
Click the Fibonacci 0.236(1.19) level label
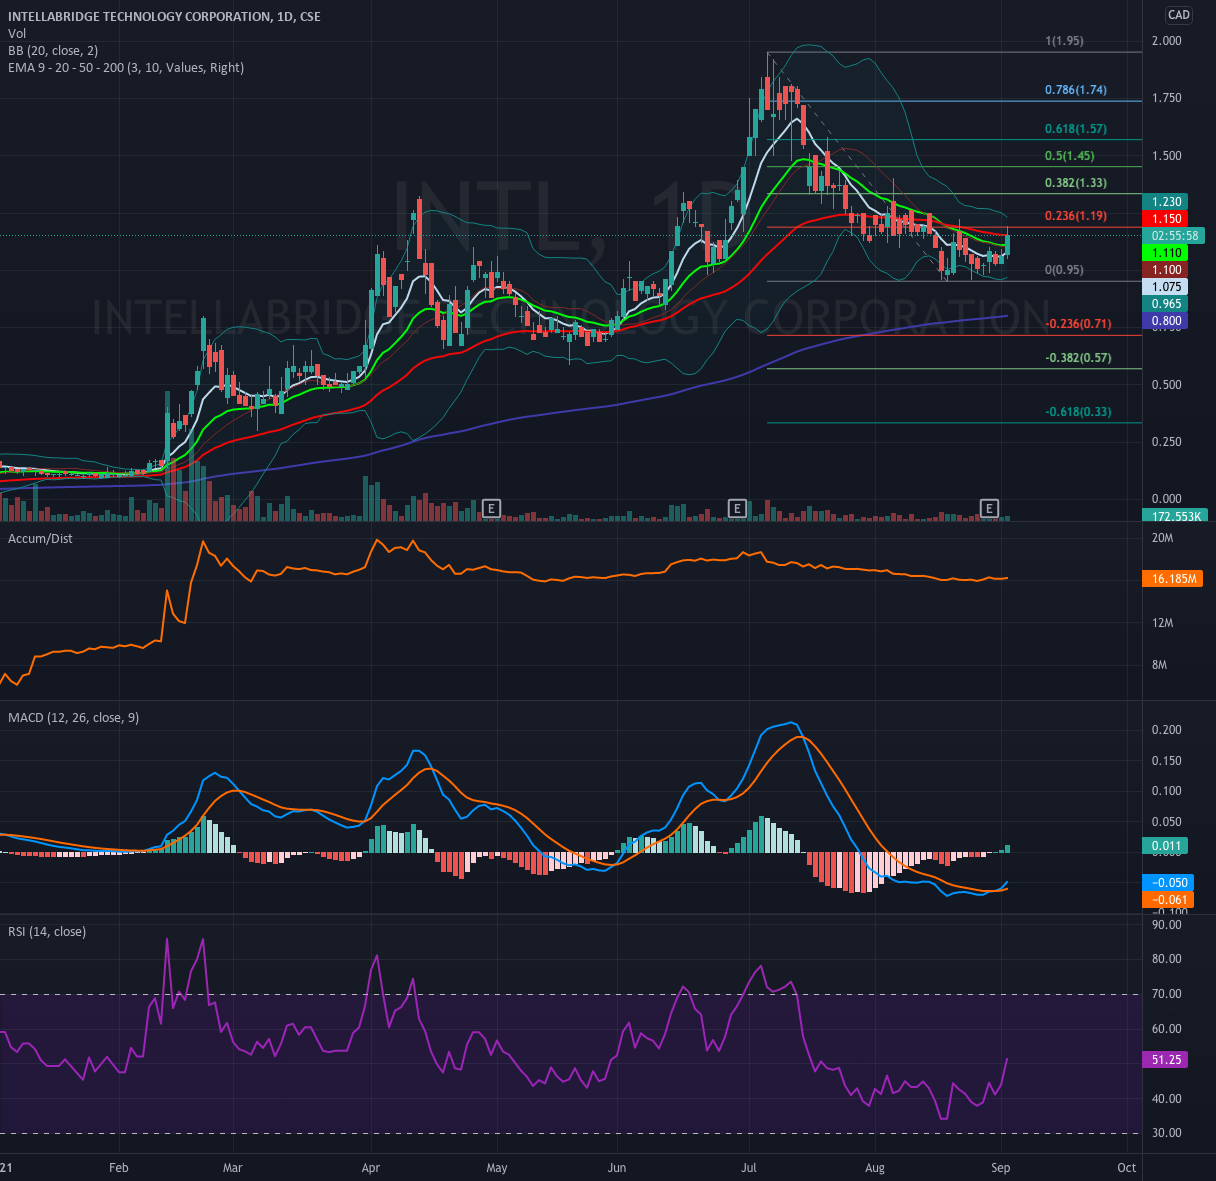coord(1076,216)
